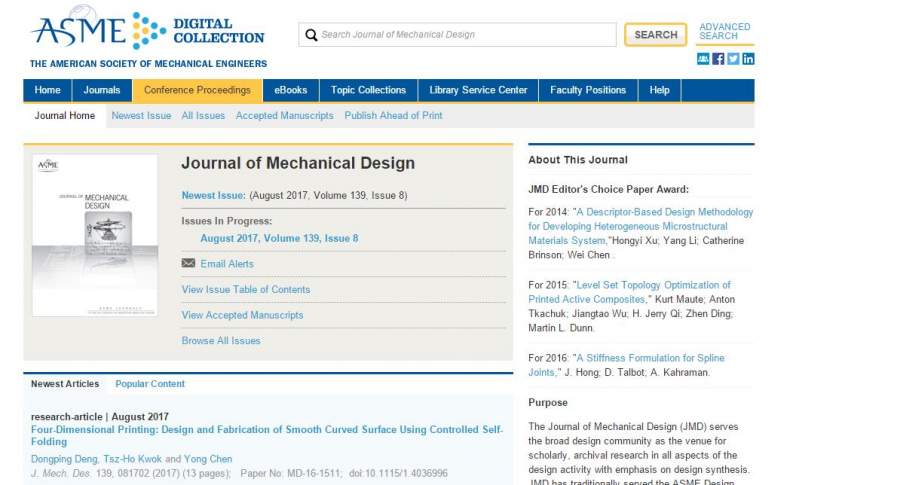Click the 'Issues In Progress:' label

pyautogui.click(x=227, y=221)
